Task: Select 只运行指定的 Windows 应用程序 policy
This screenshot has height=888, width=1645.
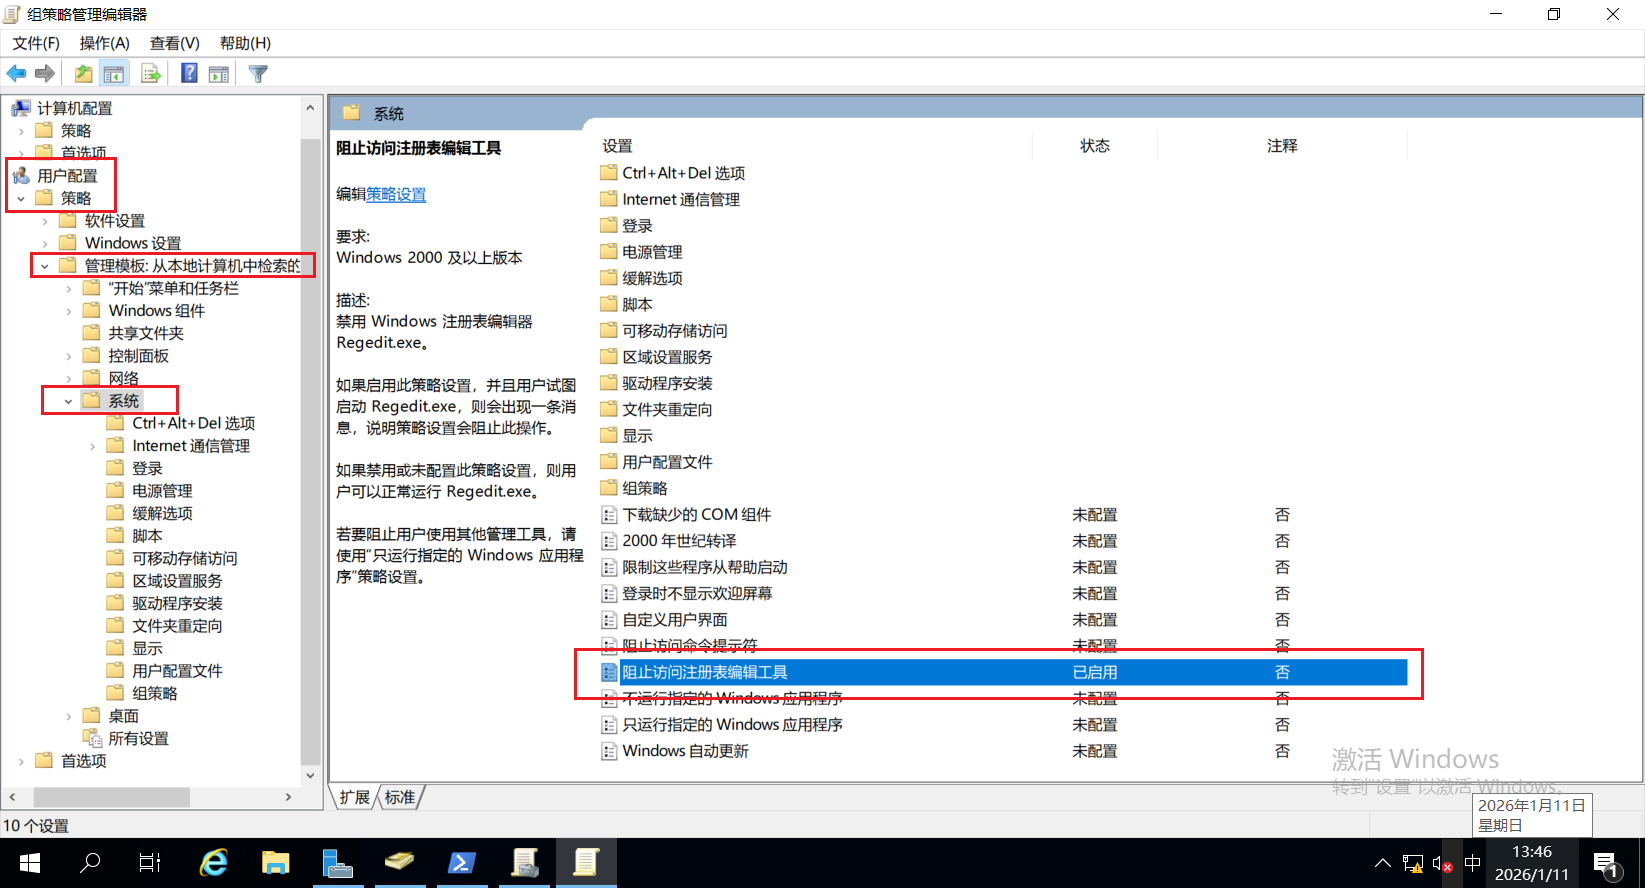Action: pyautogui.click(x=732, y=725)
